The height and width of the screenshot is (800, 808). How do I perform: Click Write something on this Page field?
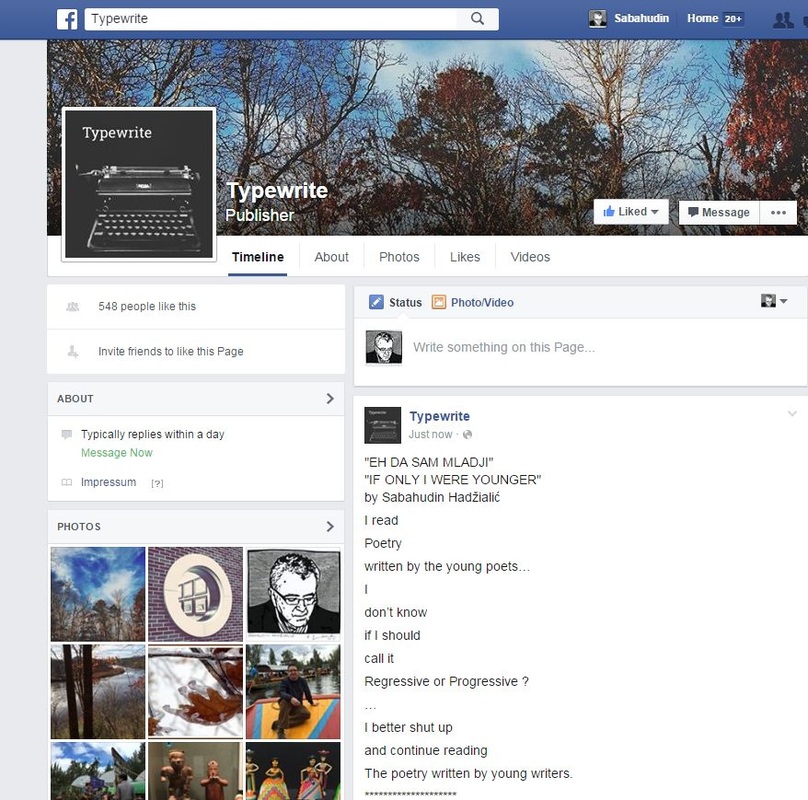[504, 347]
